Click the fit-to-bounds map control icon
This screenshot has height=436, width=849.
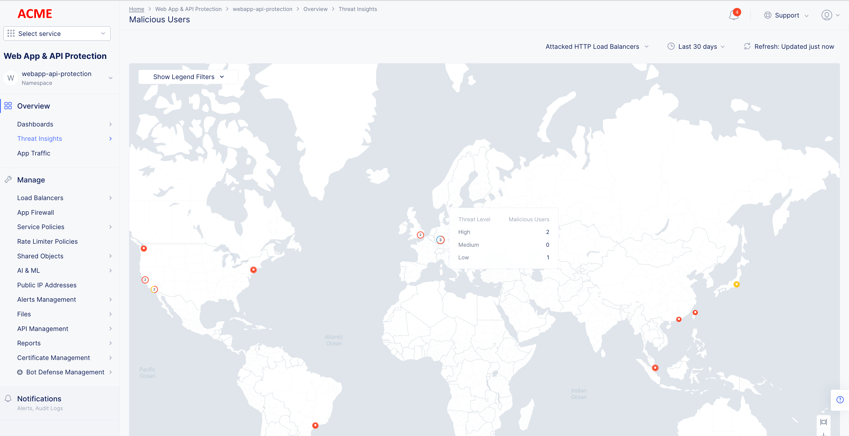point(824,422)
